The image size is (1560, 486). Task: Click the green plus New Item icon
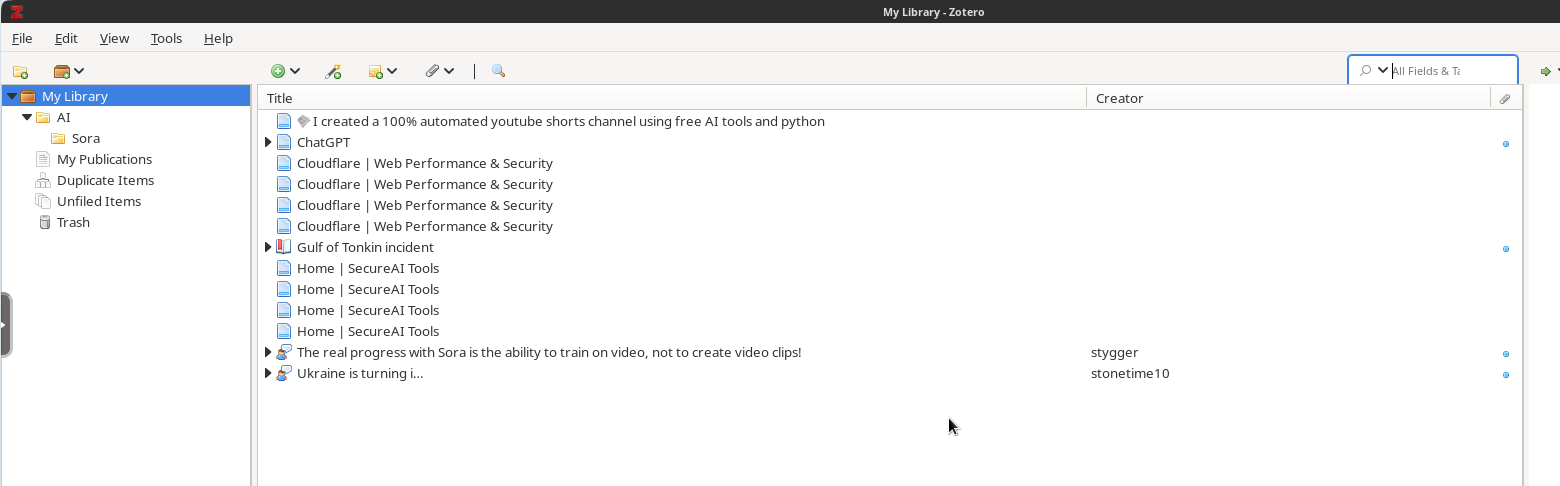(278, 71)
